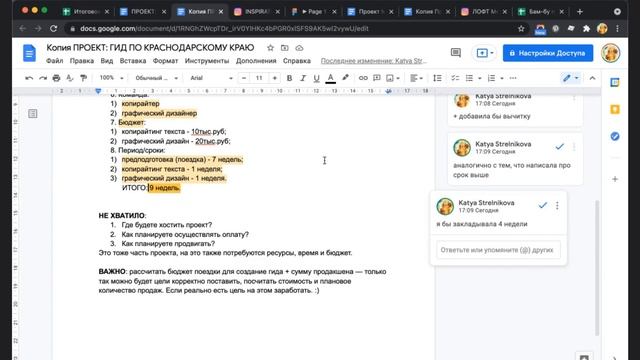The width and height of the screenshot is (640, 360).
Task: Star the document title
Action: (270, 48)
